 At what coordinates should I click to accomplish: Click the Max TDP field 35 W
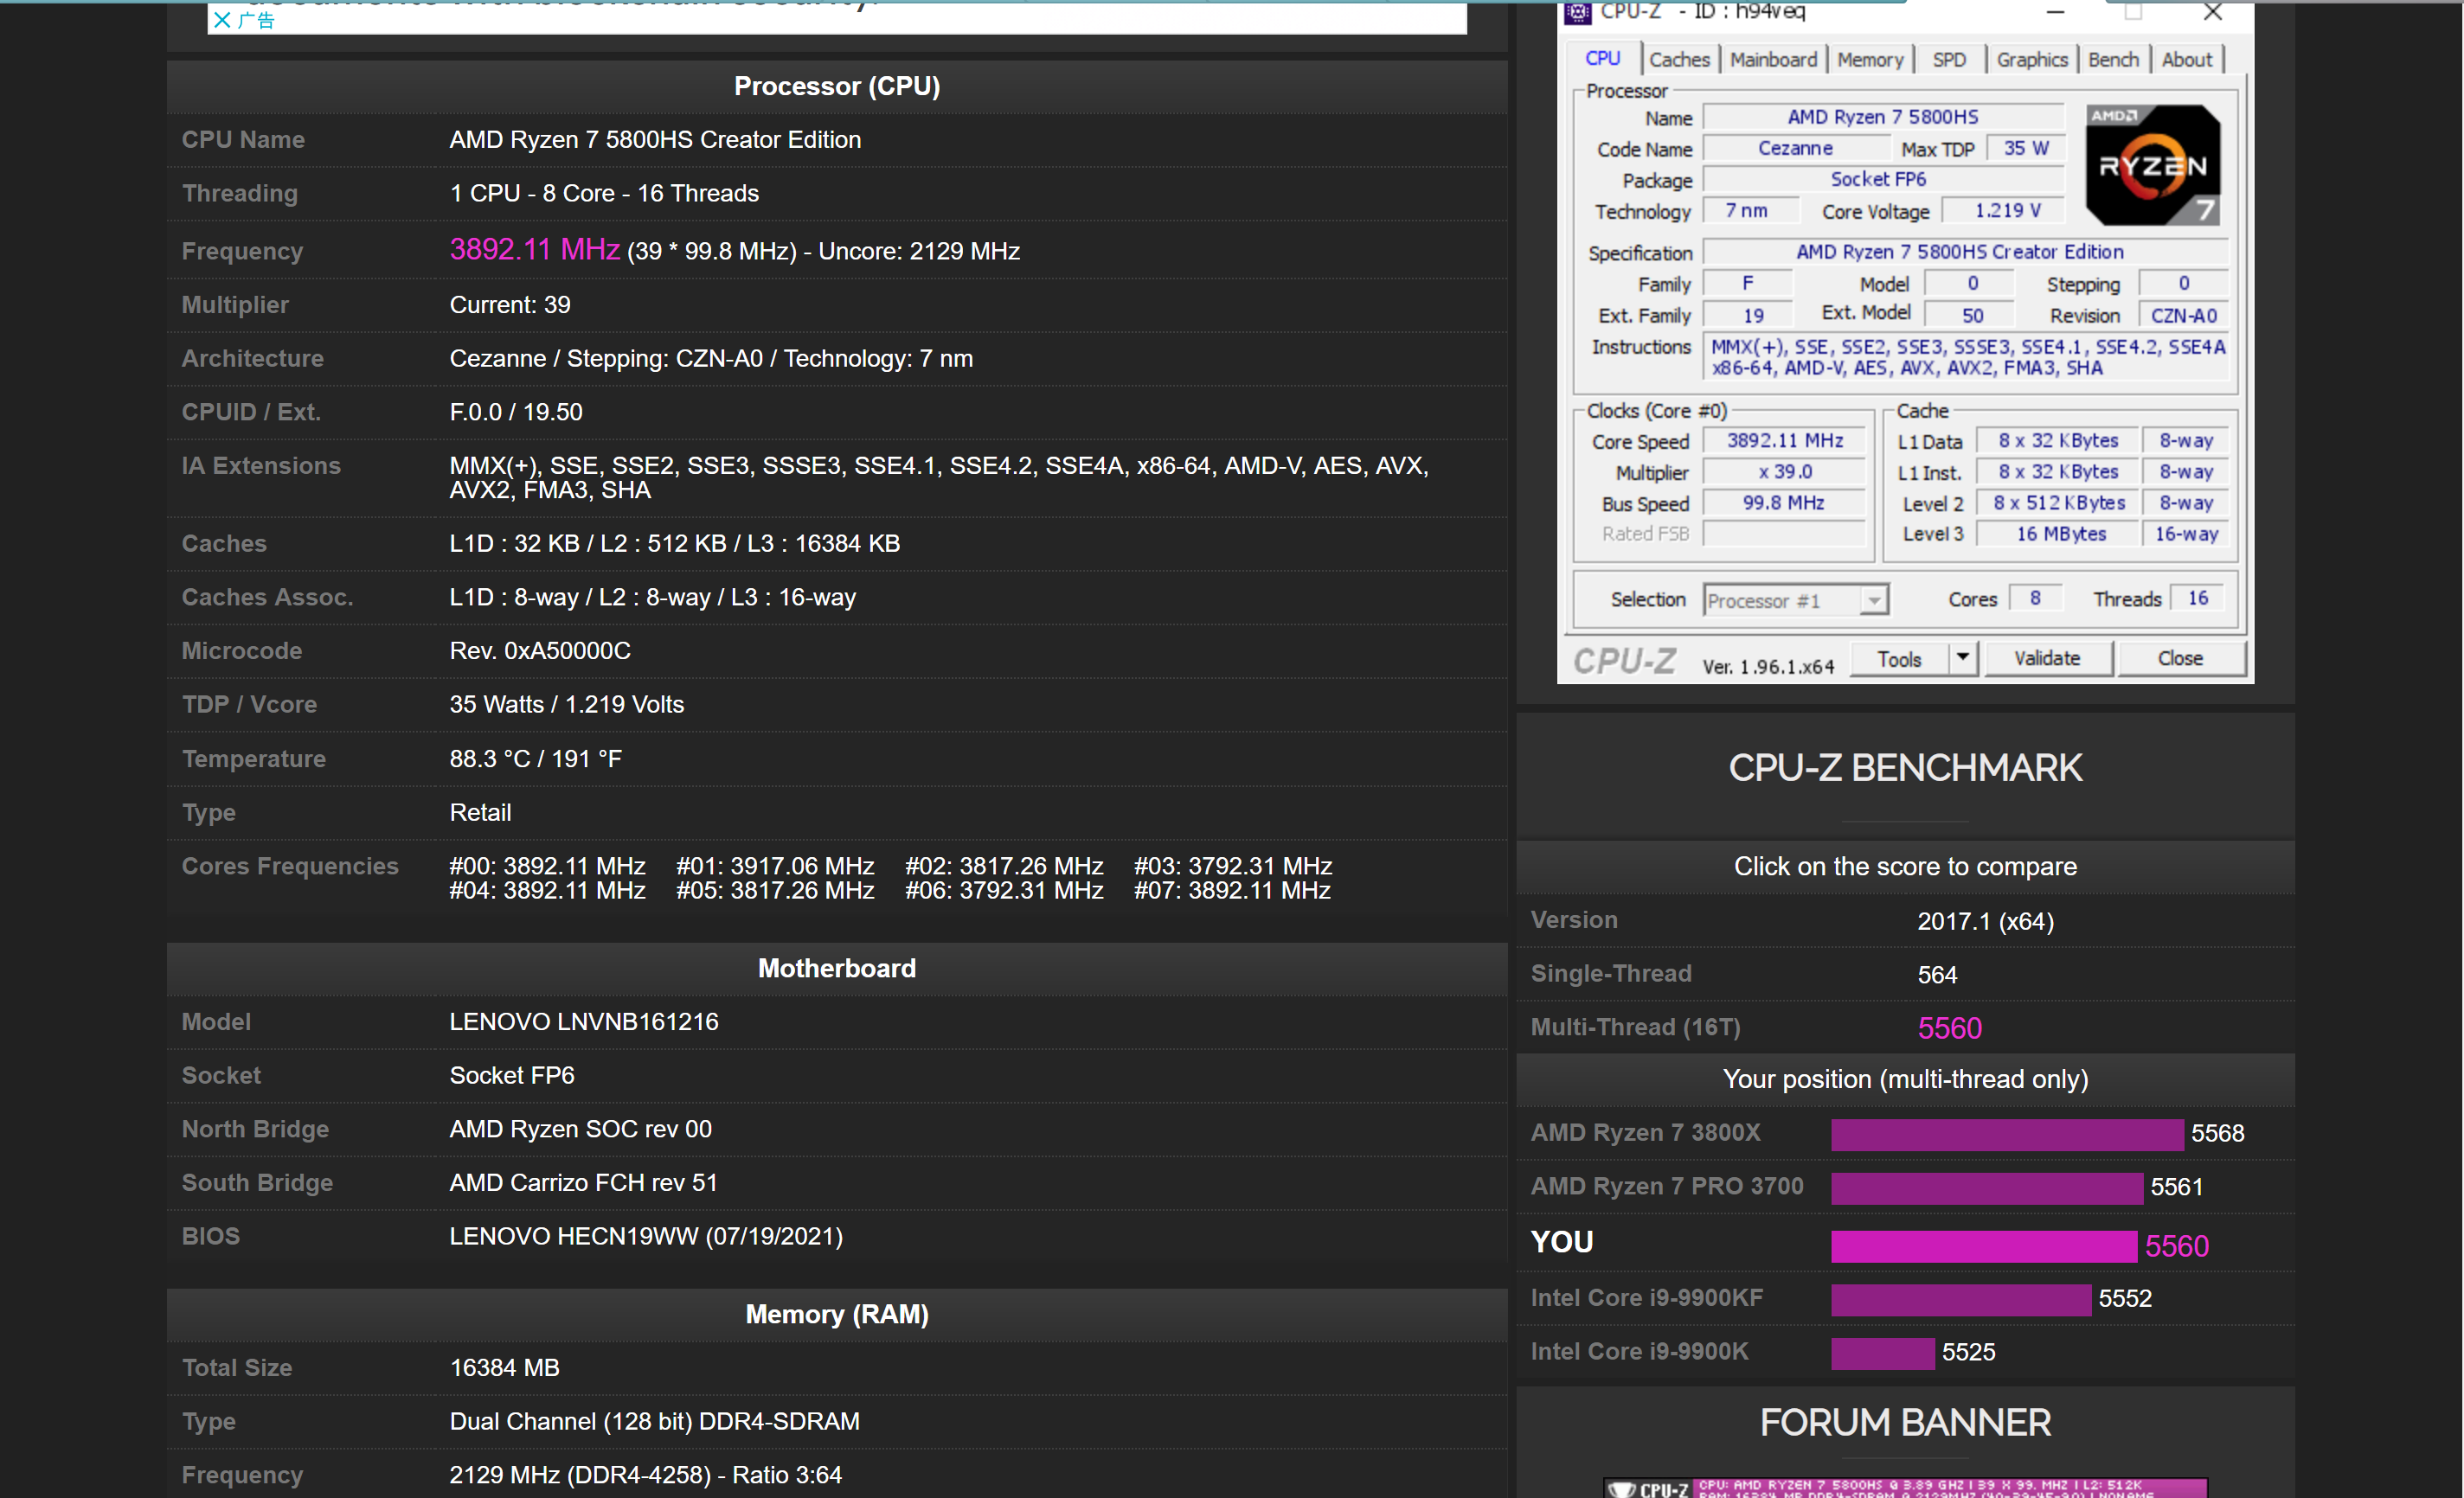pos(2026,148)
